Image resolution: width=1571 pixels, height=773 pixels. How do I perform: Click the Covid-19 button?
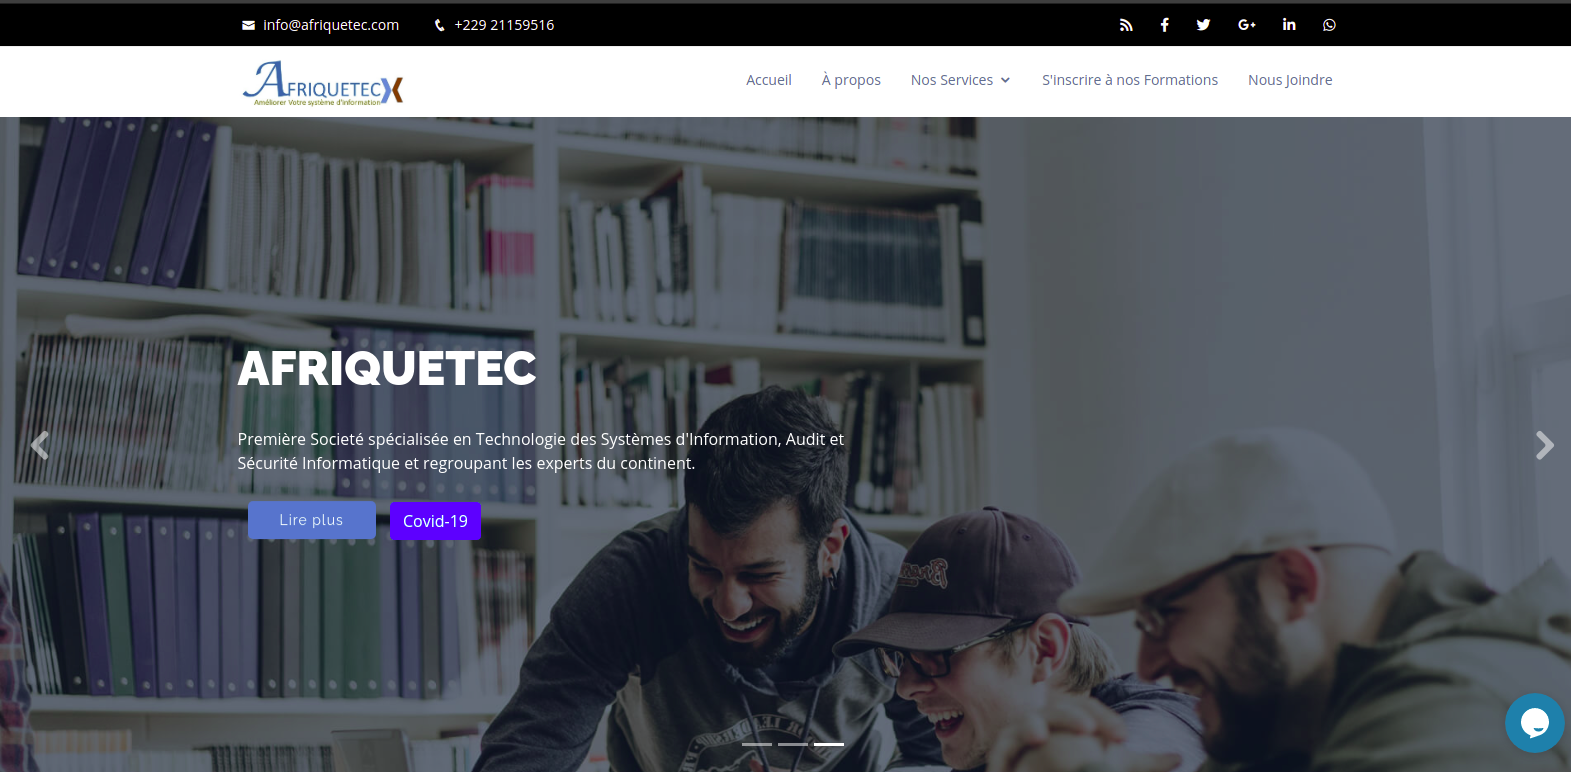click(x=435, y=521)
